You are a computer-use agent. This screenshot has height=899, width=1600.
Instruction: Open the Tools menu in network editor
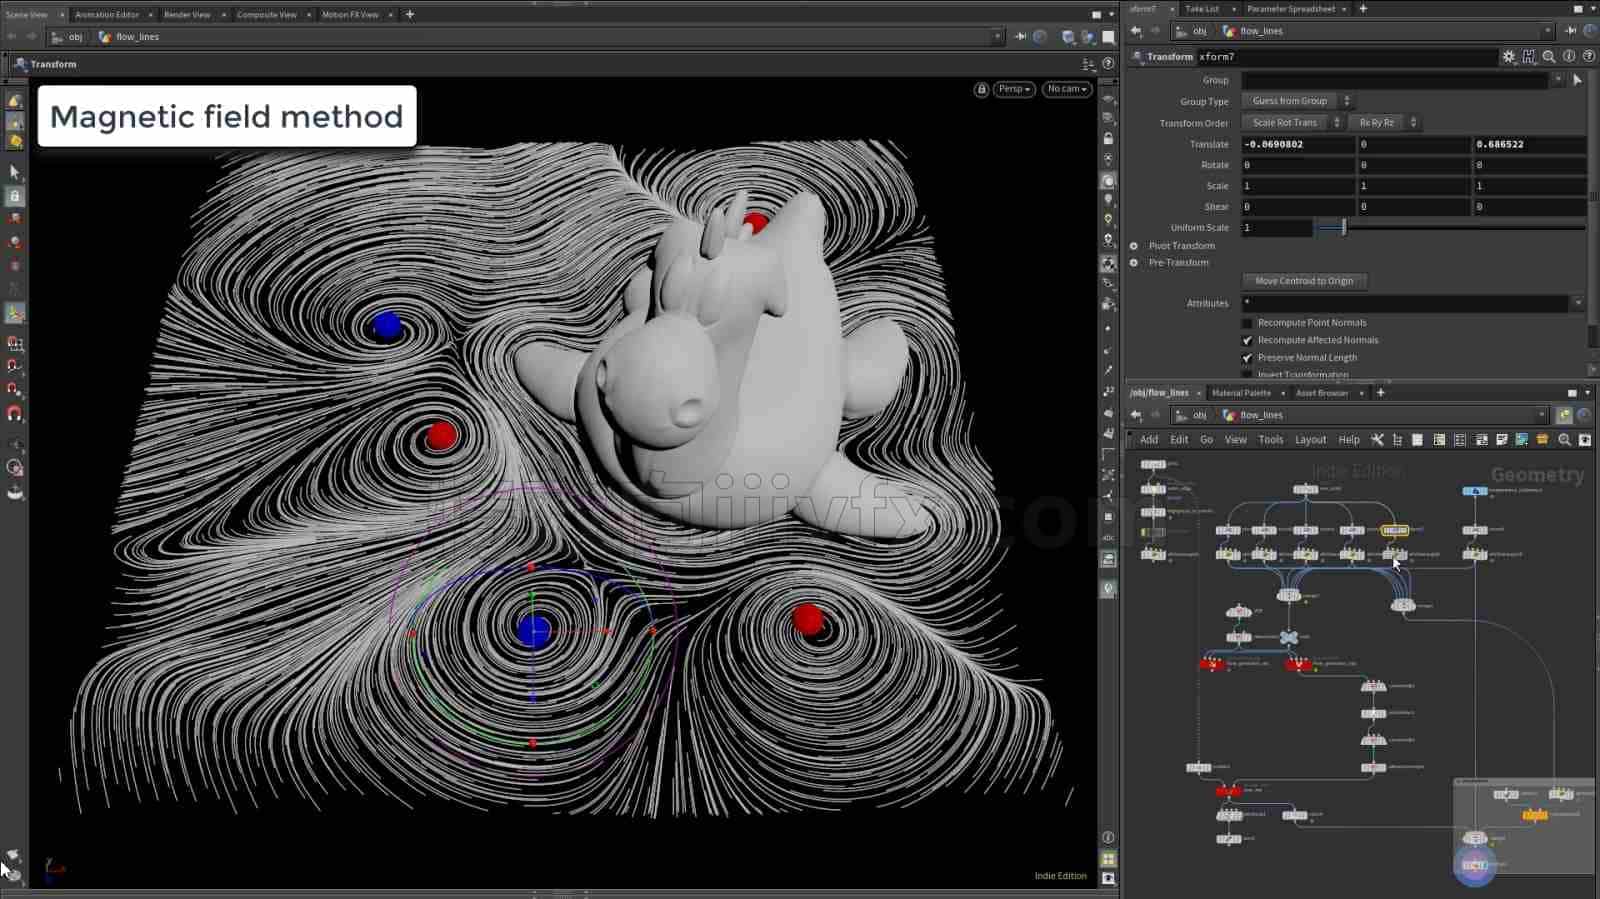[x=1271, y=440]
